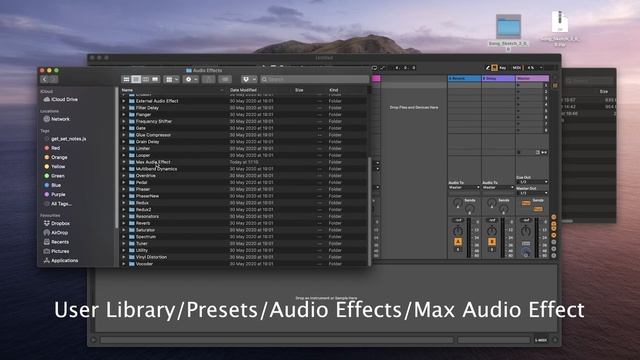Image resolution: width=640 pixels, height=360 pixels.
Task: Open iCloud Drive in the sidebar
Action: click(x=60, y=99)
